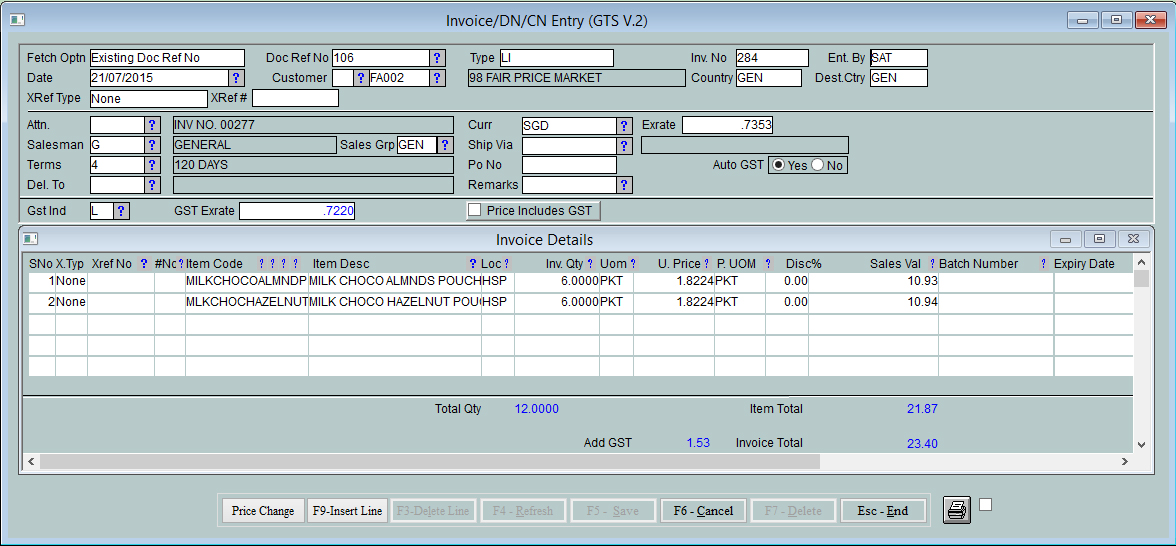Screen dimensions: 1176x546
Task: Open Date lookup help icon
Action: pos(236,78)
